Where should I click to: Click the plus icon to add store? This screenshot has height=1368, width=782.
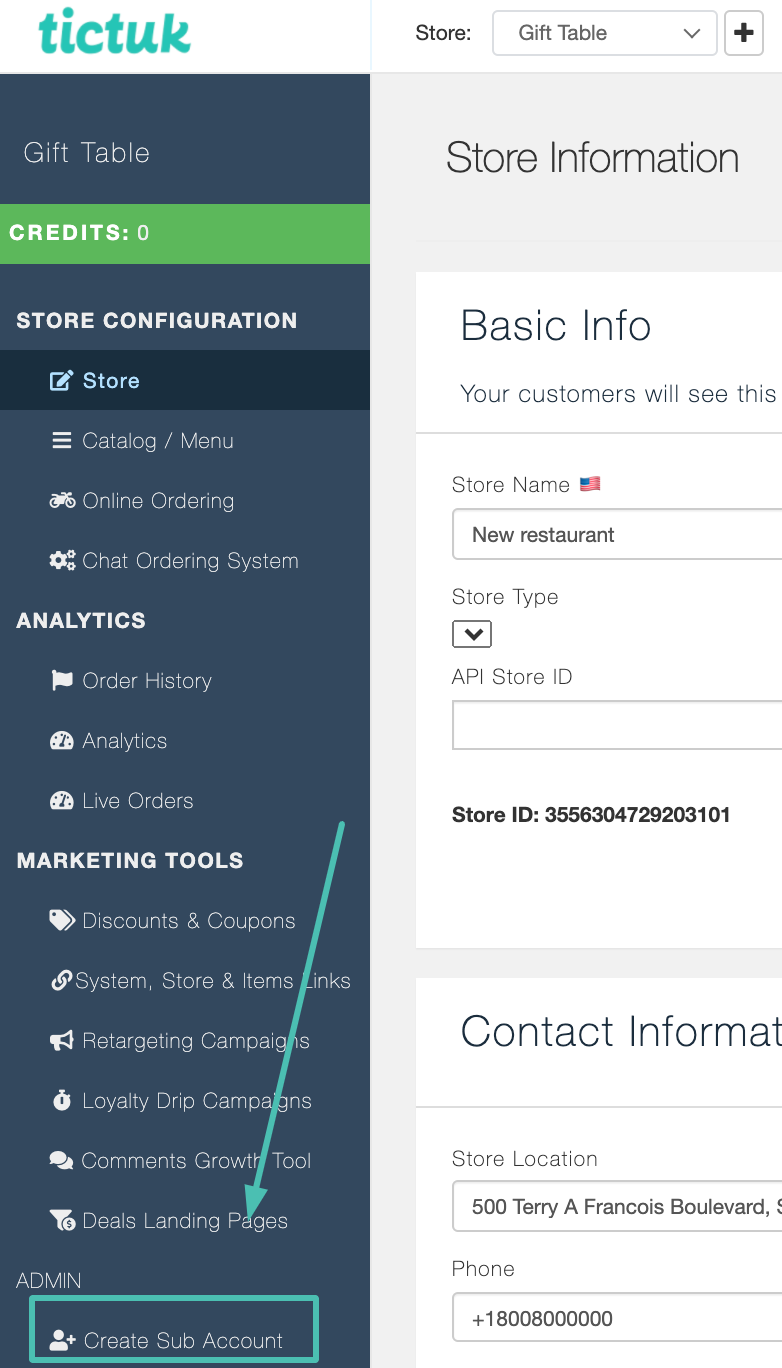coord(743,33)
